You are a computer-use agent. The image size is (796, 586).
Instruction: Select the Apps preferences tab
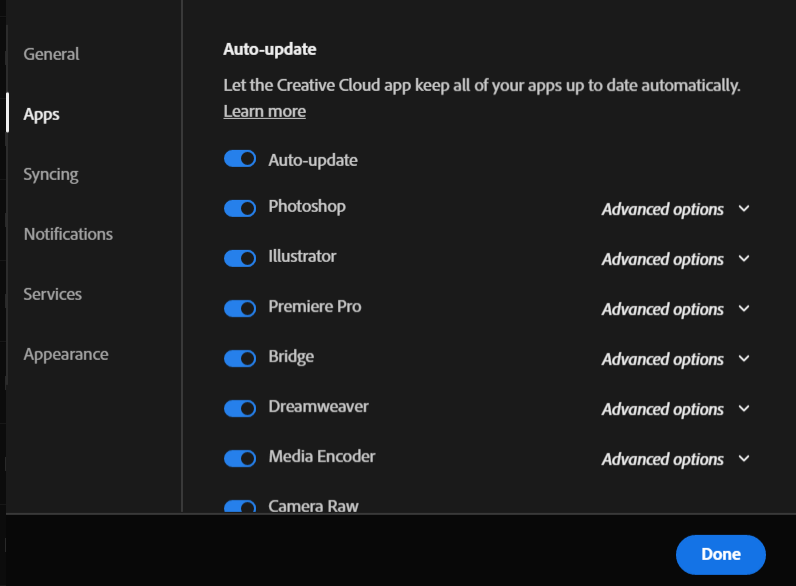(x=42, y=114)
